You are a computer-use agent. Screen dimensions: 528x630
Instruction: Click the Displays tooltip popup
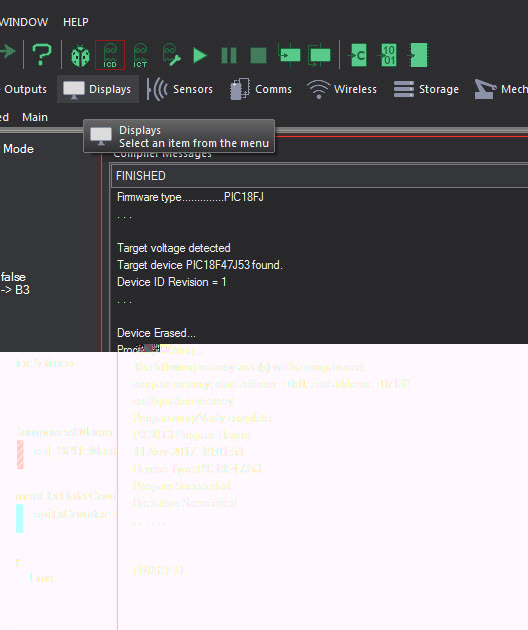(x=179, y=136)
